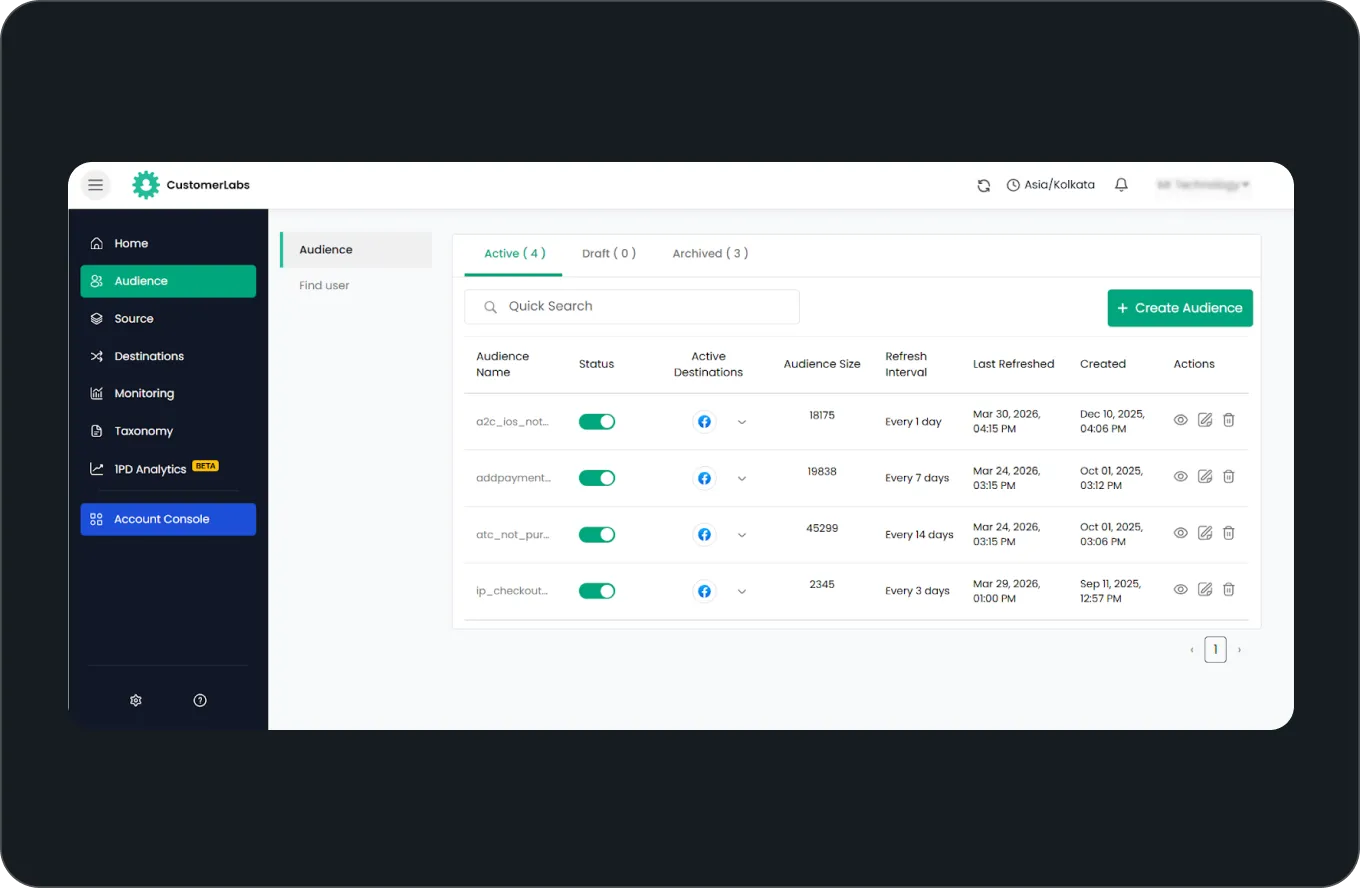
Task: Open the account name dropdown in header
Action: (x=1204, y=185)
